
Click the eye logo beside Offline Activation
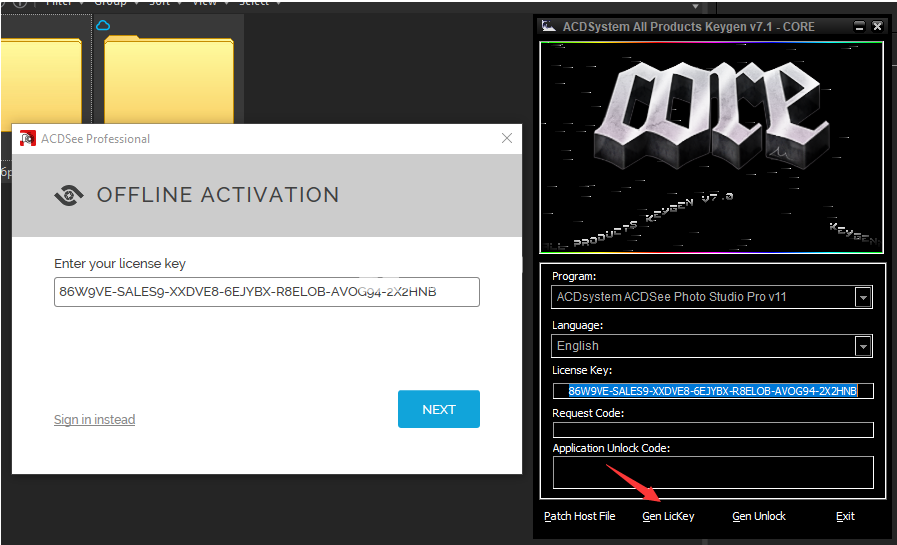coord(69,195)
